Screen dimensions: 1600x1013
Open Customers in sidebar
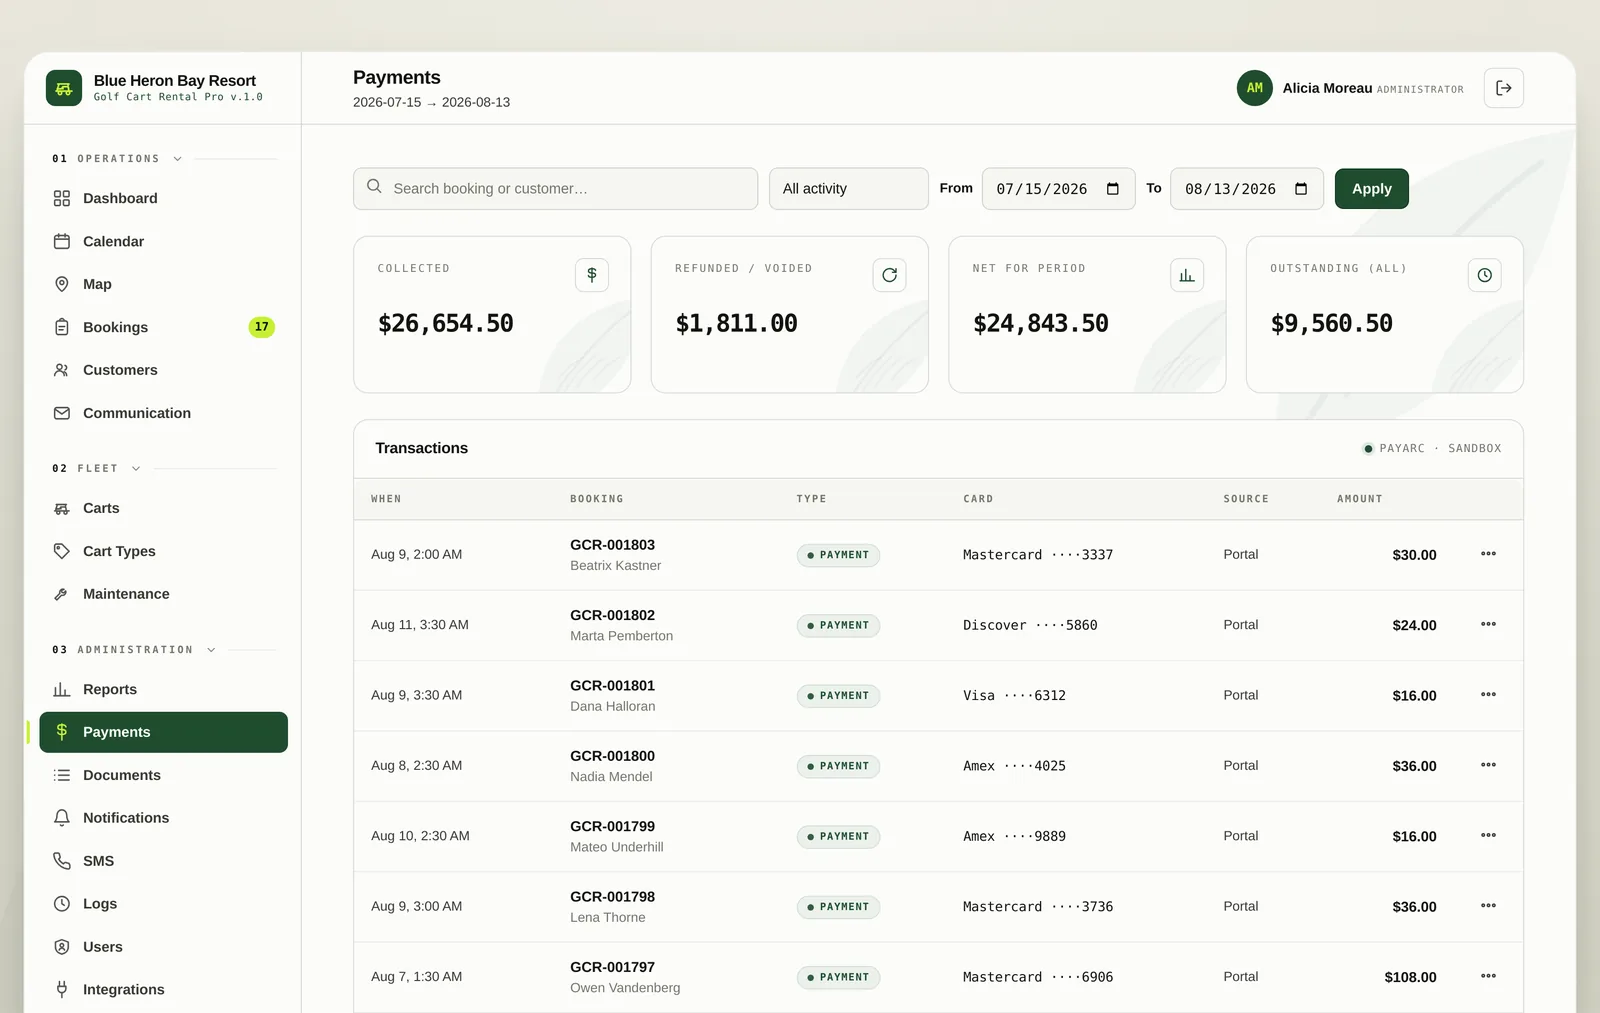point(163,370)
